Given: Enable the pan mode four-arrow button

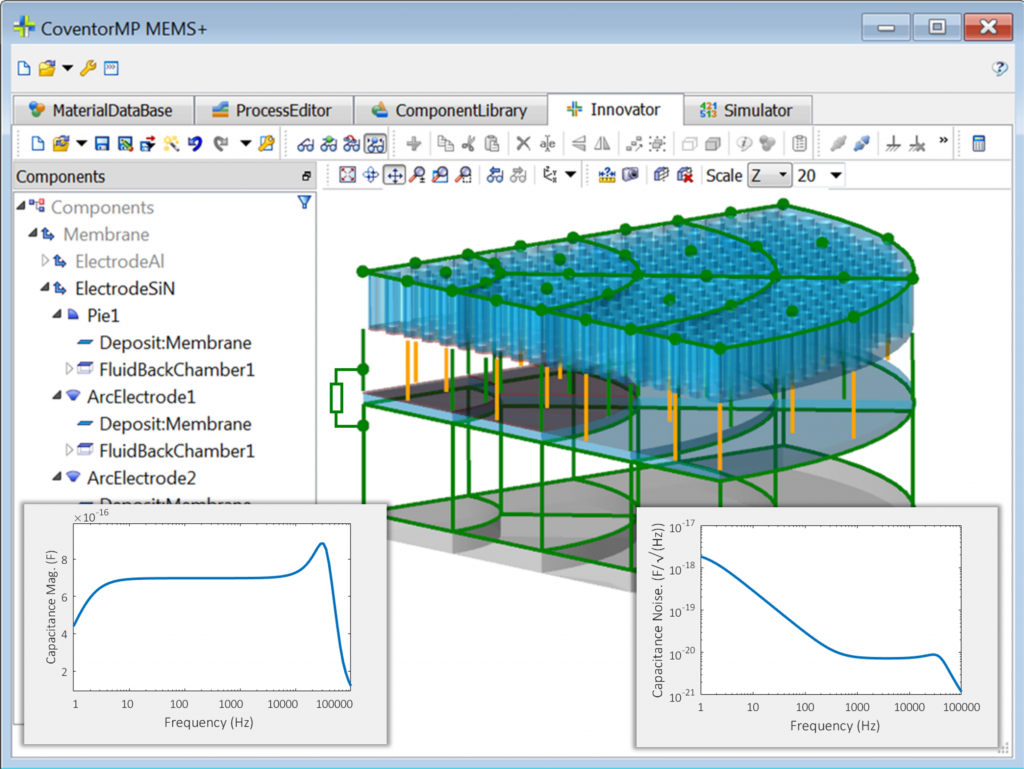Looking at the screenshot, I should pos(394,175).
